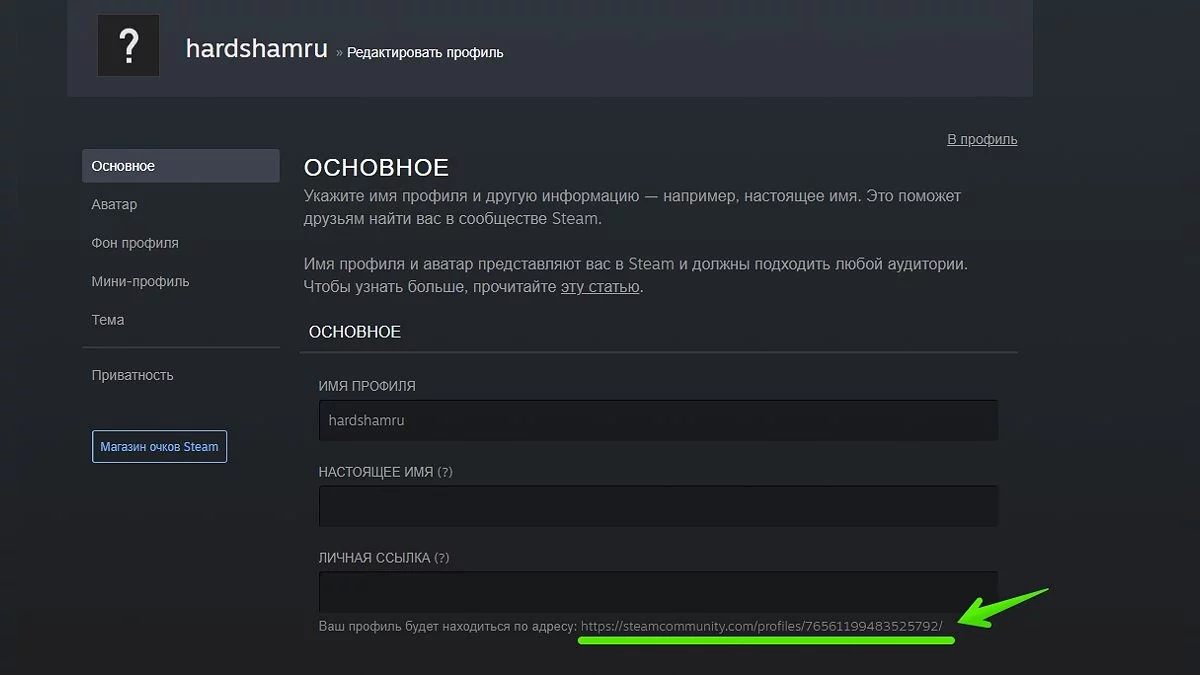Image resolution: width=1200 pixels, height=675 pixels.
Task: Switch to Фон профиля section
Action: point(135,243)
